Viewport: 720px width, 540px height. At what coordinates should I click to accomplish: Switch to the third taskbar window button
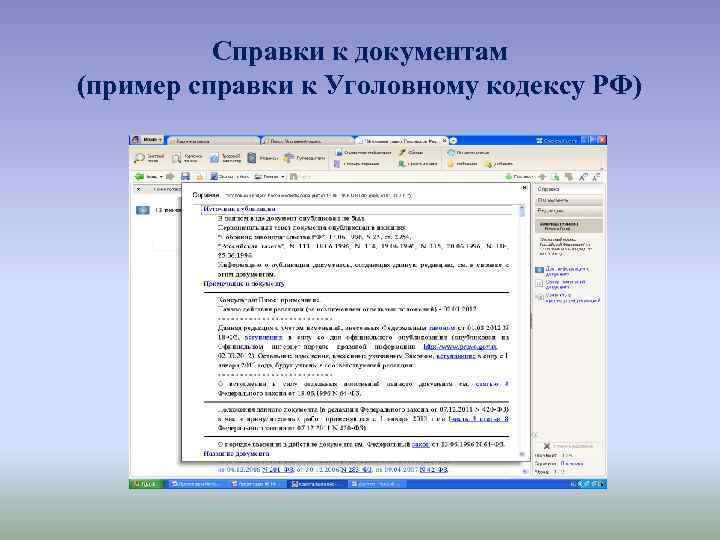coord(316,484)
